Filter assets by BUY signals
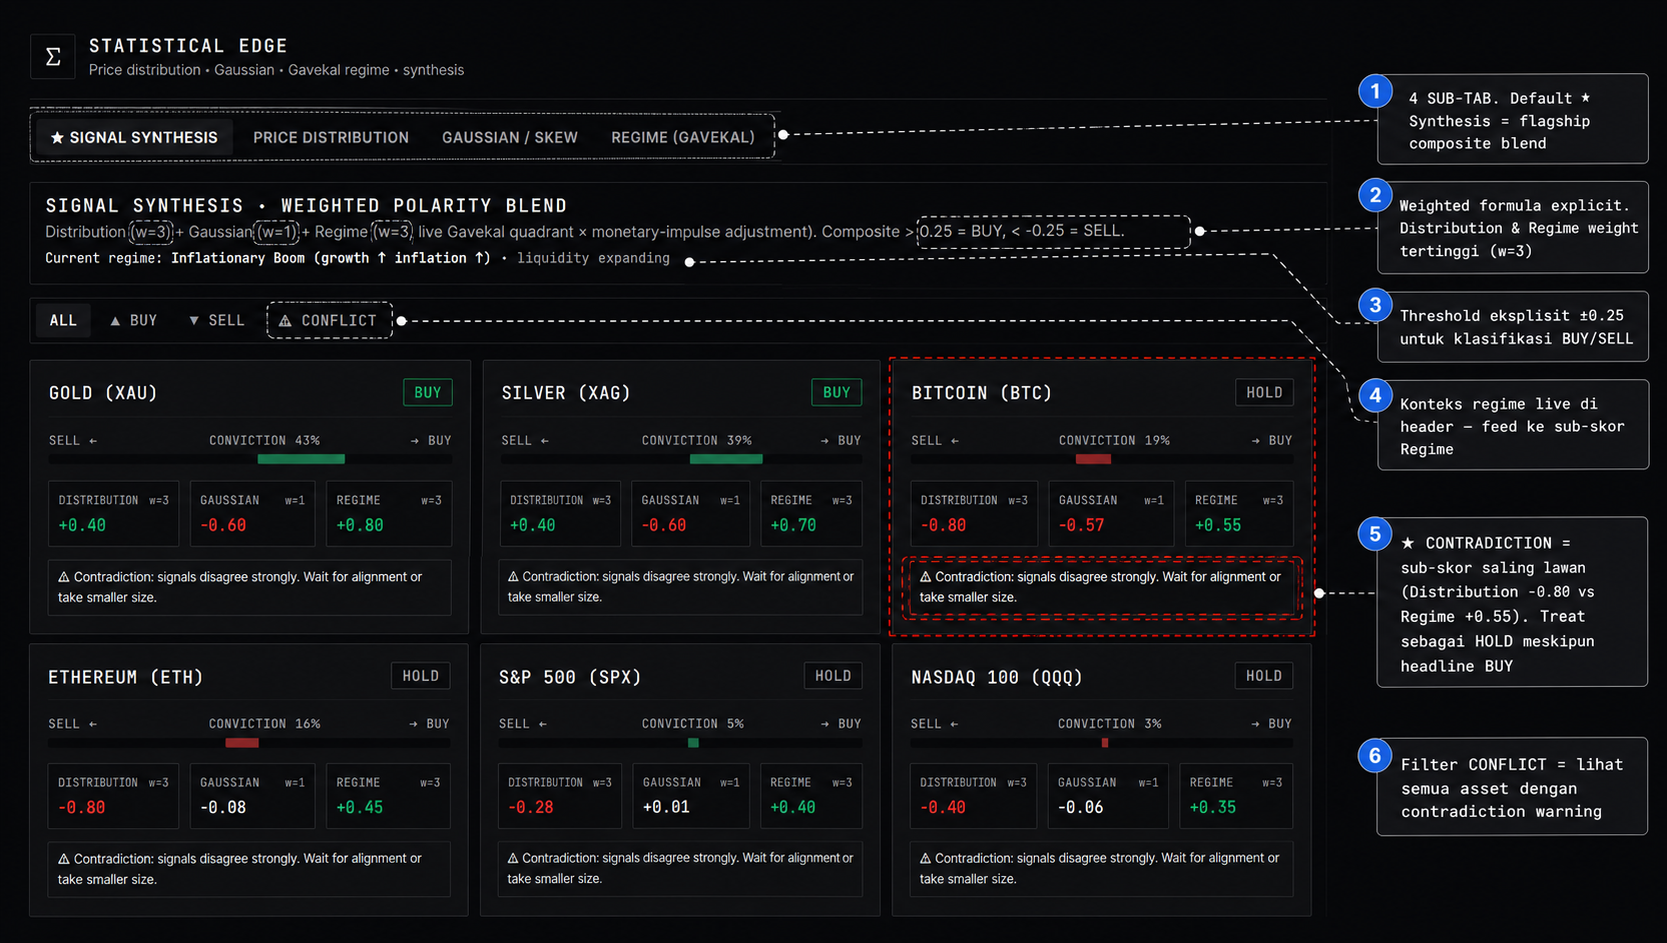 point(133,320)
